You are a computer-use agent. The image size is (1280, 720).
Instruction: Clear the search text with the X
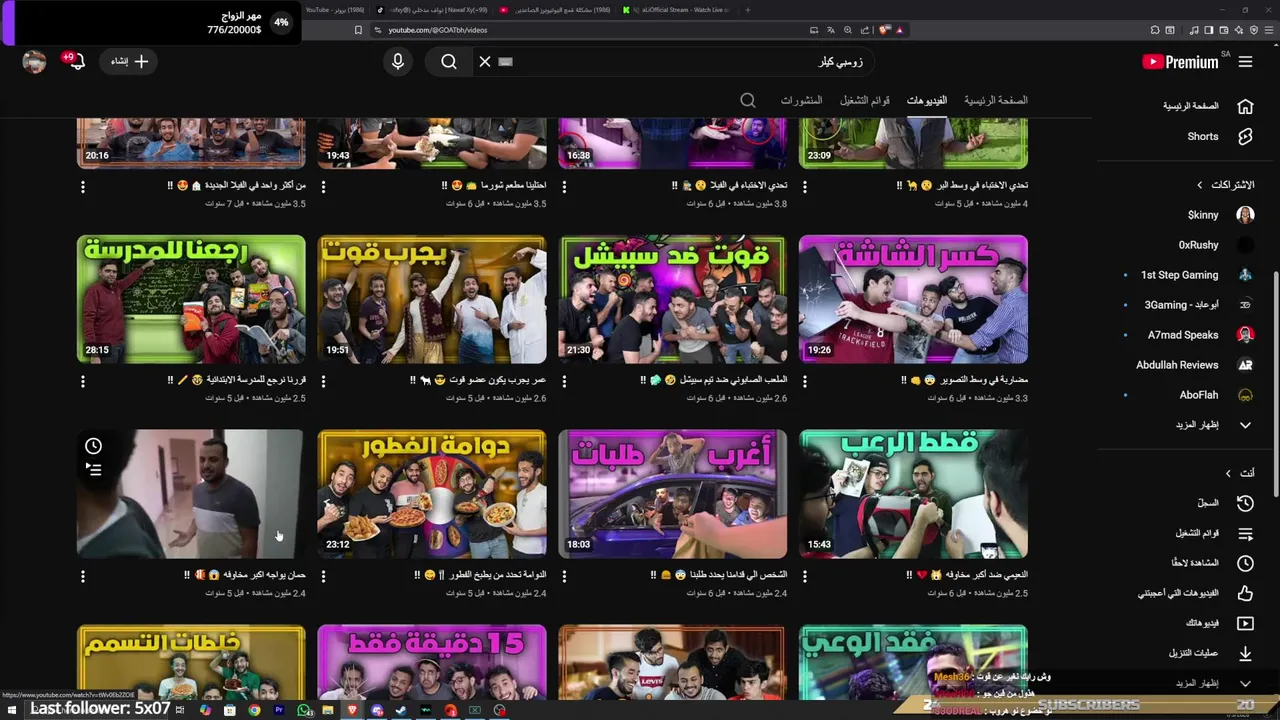click(485, 62)
